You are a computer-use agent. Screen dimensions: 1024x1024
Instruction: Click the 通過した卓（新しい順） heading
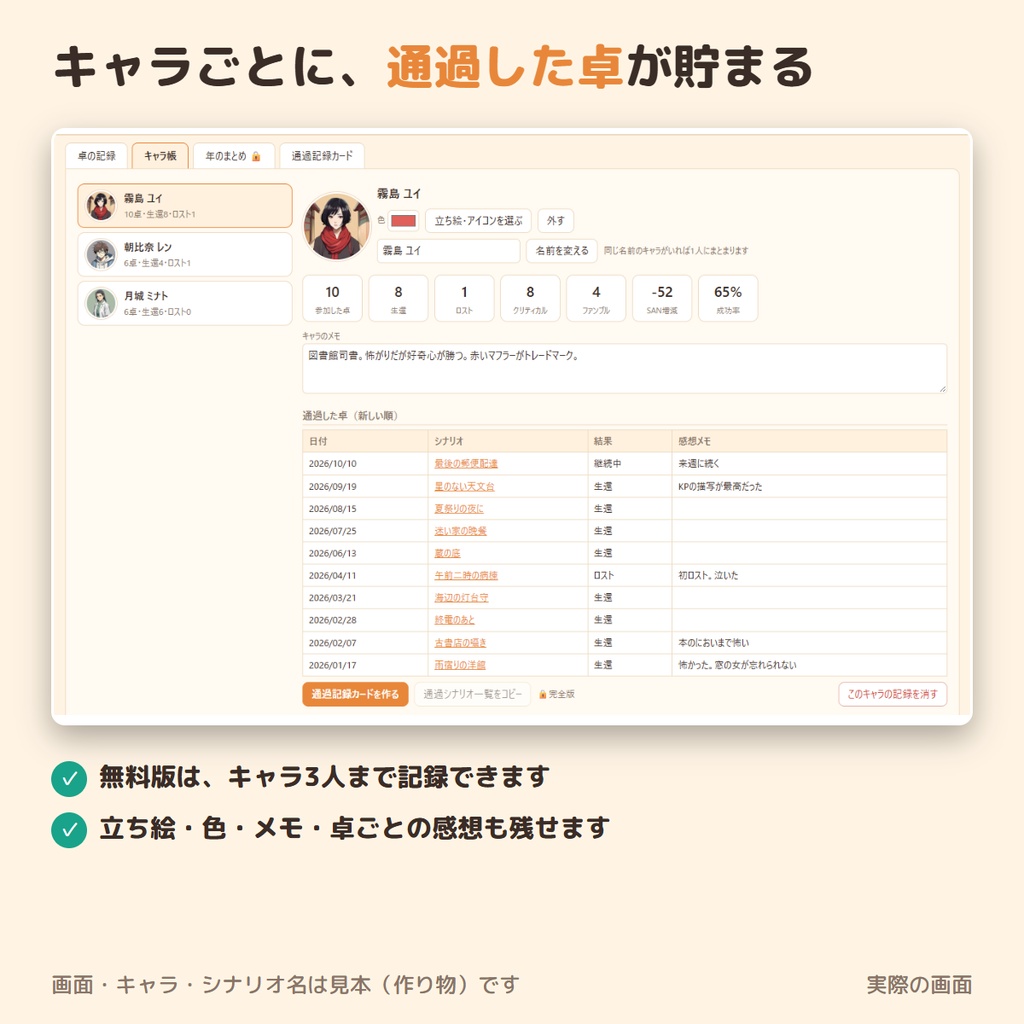point(350,416)
